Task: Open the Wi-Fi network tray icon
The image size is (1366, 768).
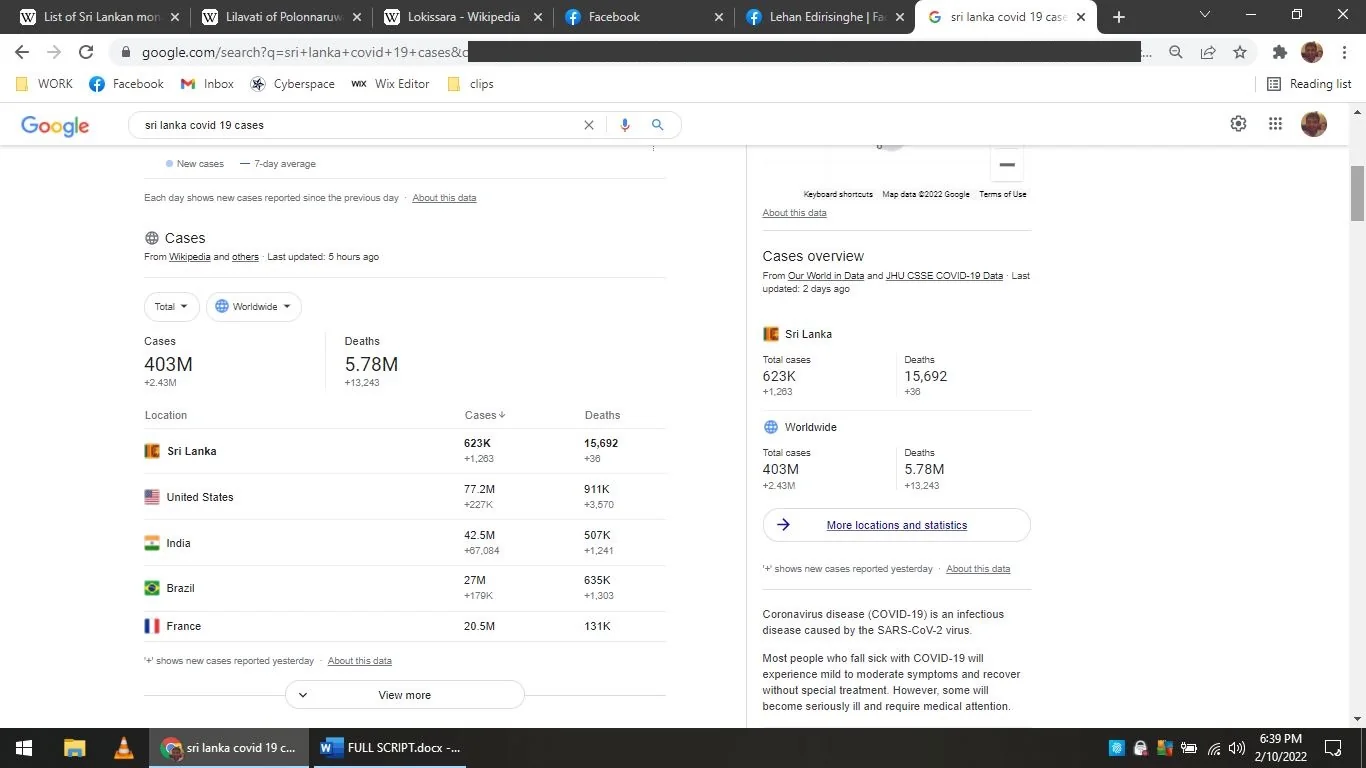Action: click(1214, 748)
